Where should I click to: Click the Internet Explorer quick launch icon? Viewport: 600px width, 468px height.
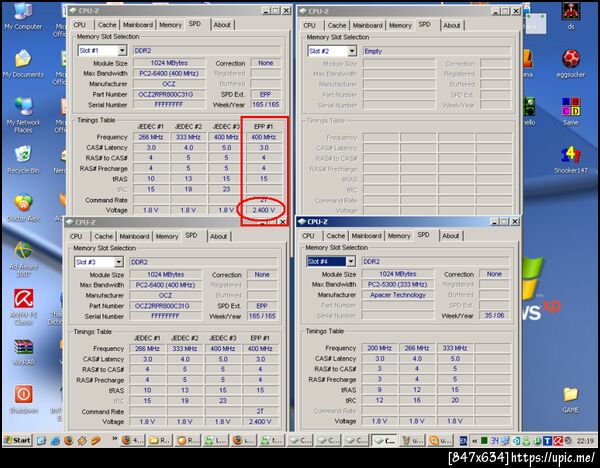click(x=55, y=440)
